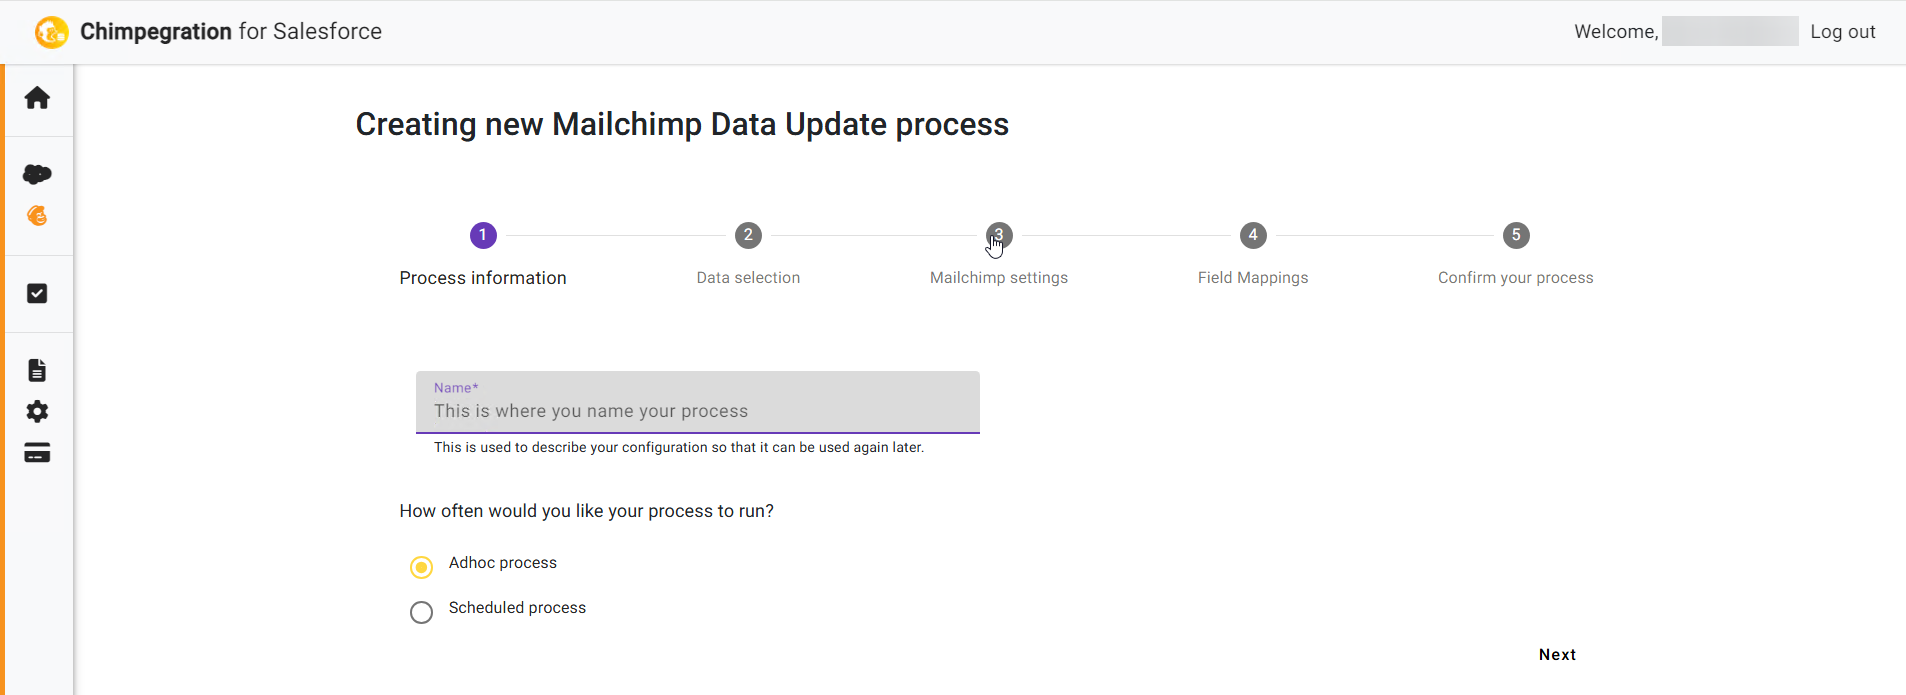Click the Chimpegration for Salesforce title
The image size is (1906, 695).
coord(231,32)
